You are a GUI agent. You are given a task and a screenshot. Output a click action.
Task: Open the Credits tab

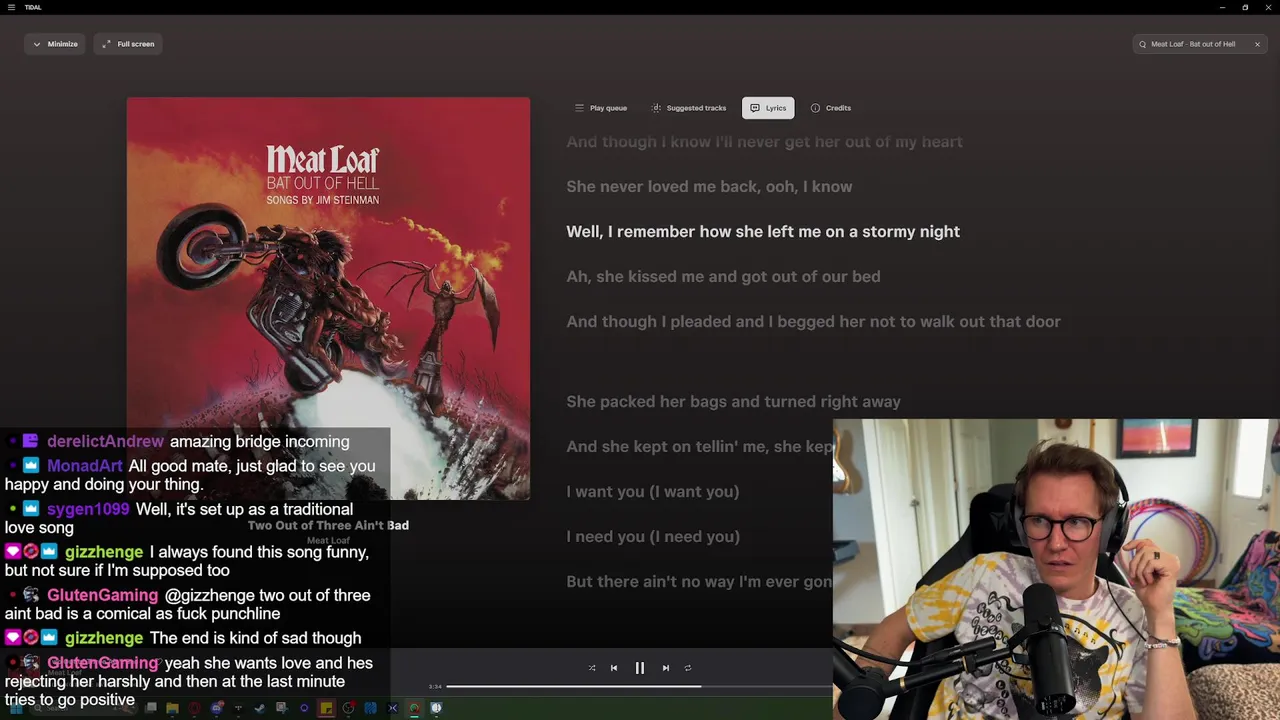831,108
